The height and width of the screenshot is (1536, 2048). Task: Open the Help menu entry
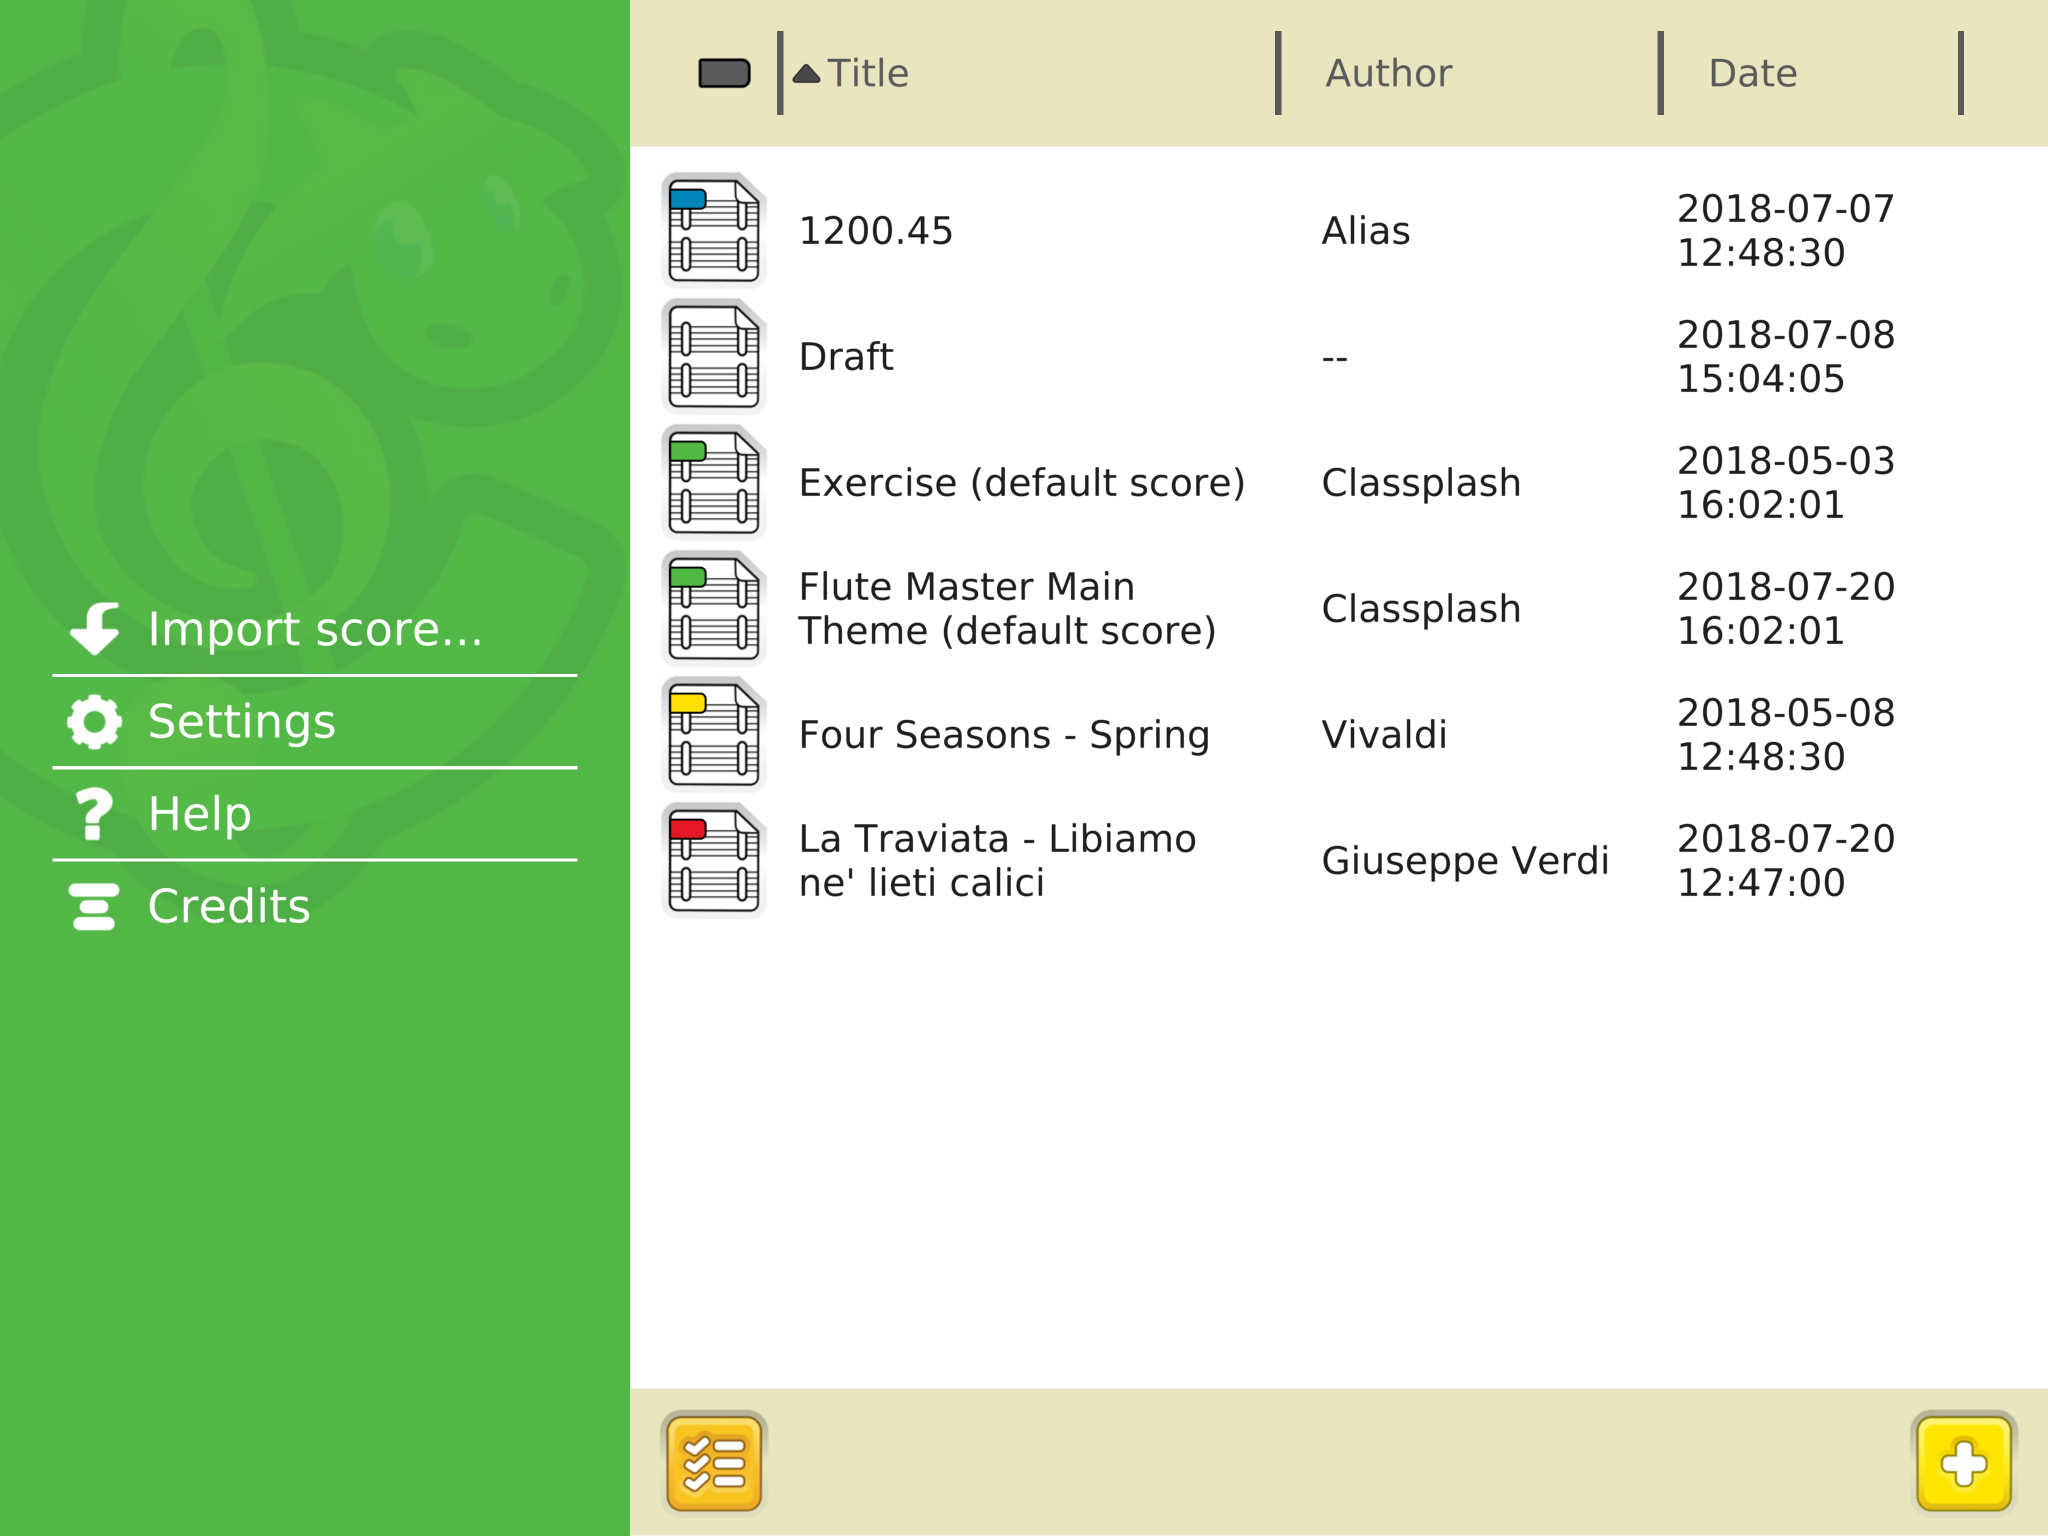click(199, 813)
